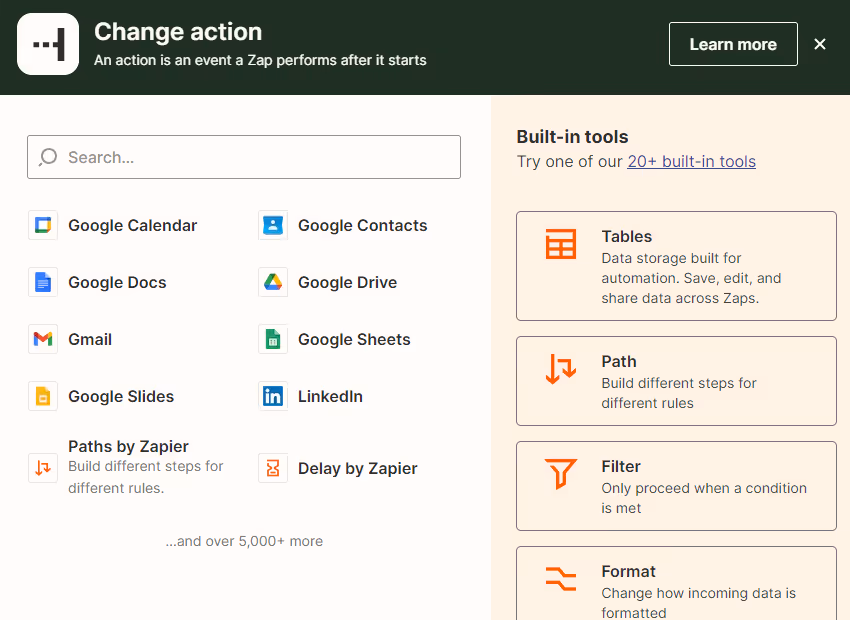850x620 pixels.
Task: Select the Google Docs icon
Action: 41,282
